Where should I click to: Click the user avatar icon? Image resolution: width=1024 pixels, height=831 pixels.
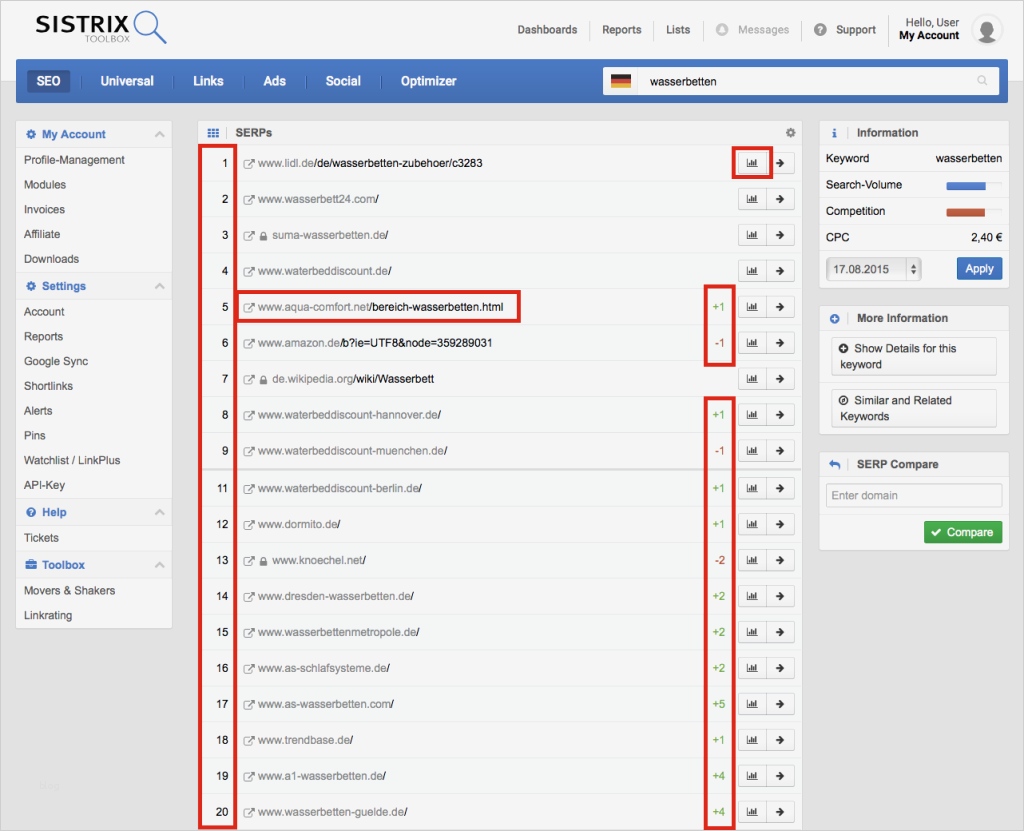987,29
